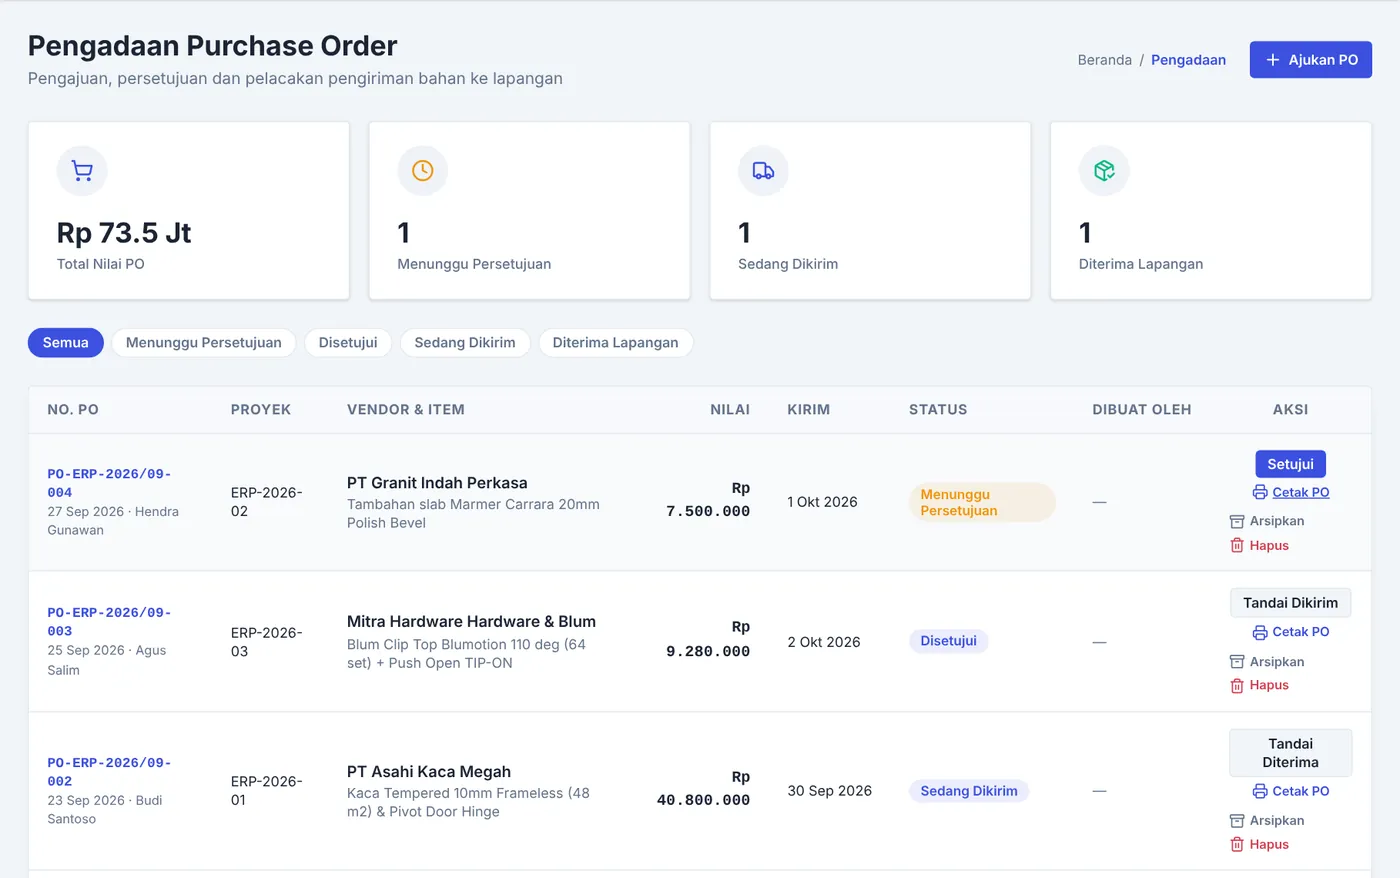Image resolution: width=1400 pixels, height=878 pixels.
Task: Select the Menunggu Persetujuan filter tab
Action: point(204,342)
